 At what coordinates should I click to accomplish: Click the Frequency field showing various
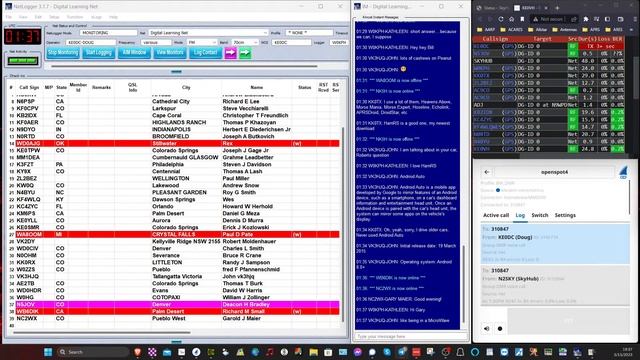(x=156, y=42)
